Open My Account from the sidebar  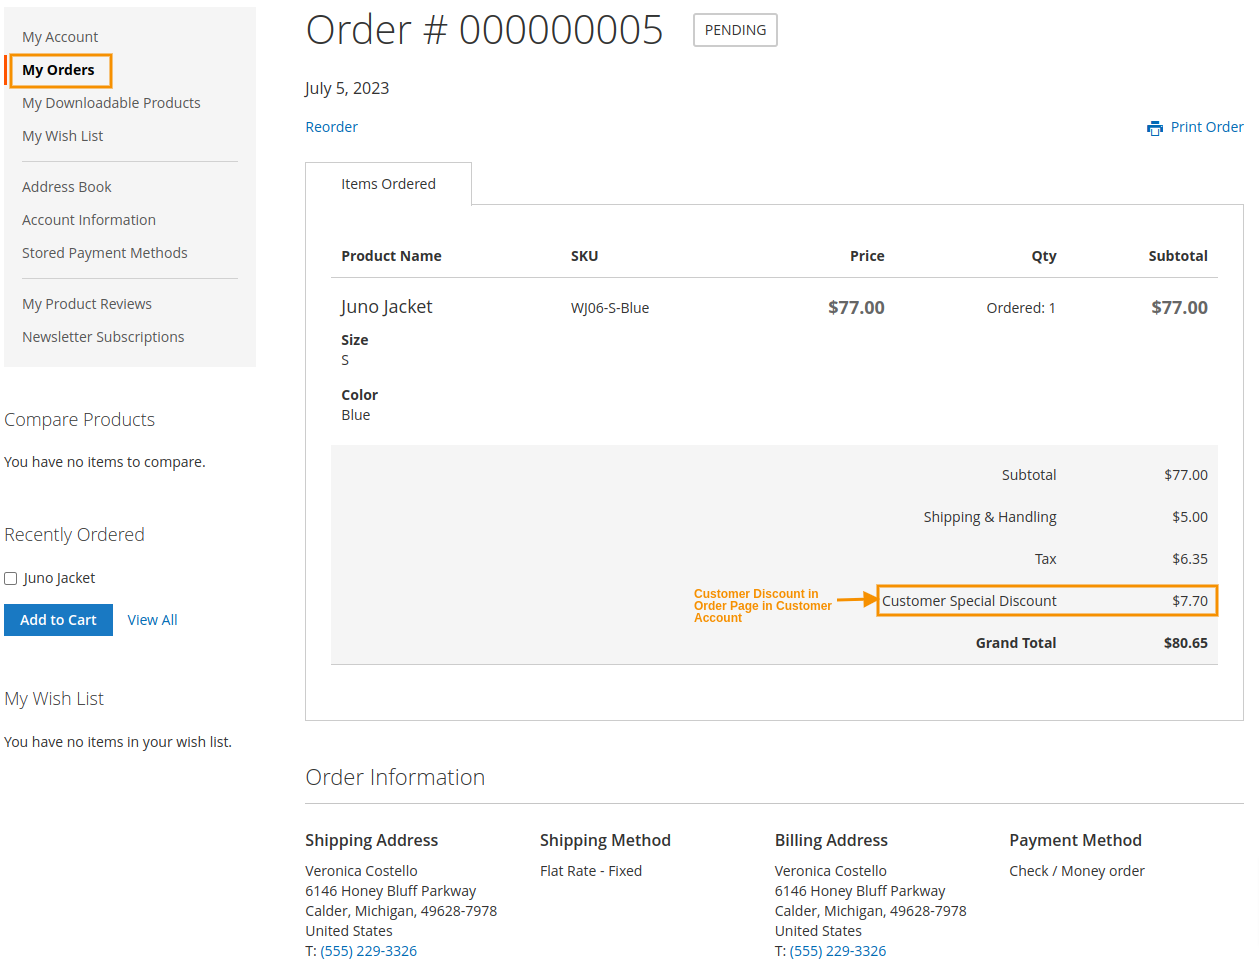coord(60,36)
